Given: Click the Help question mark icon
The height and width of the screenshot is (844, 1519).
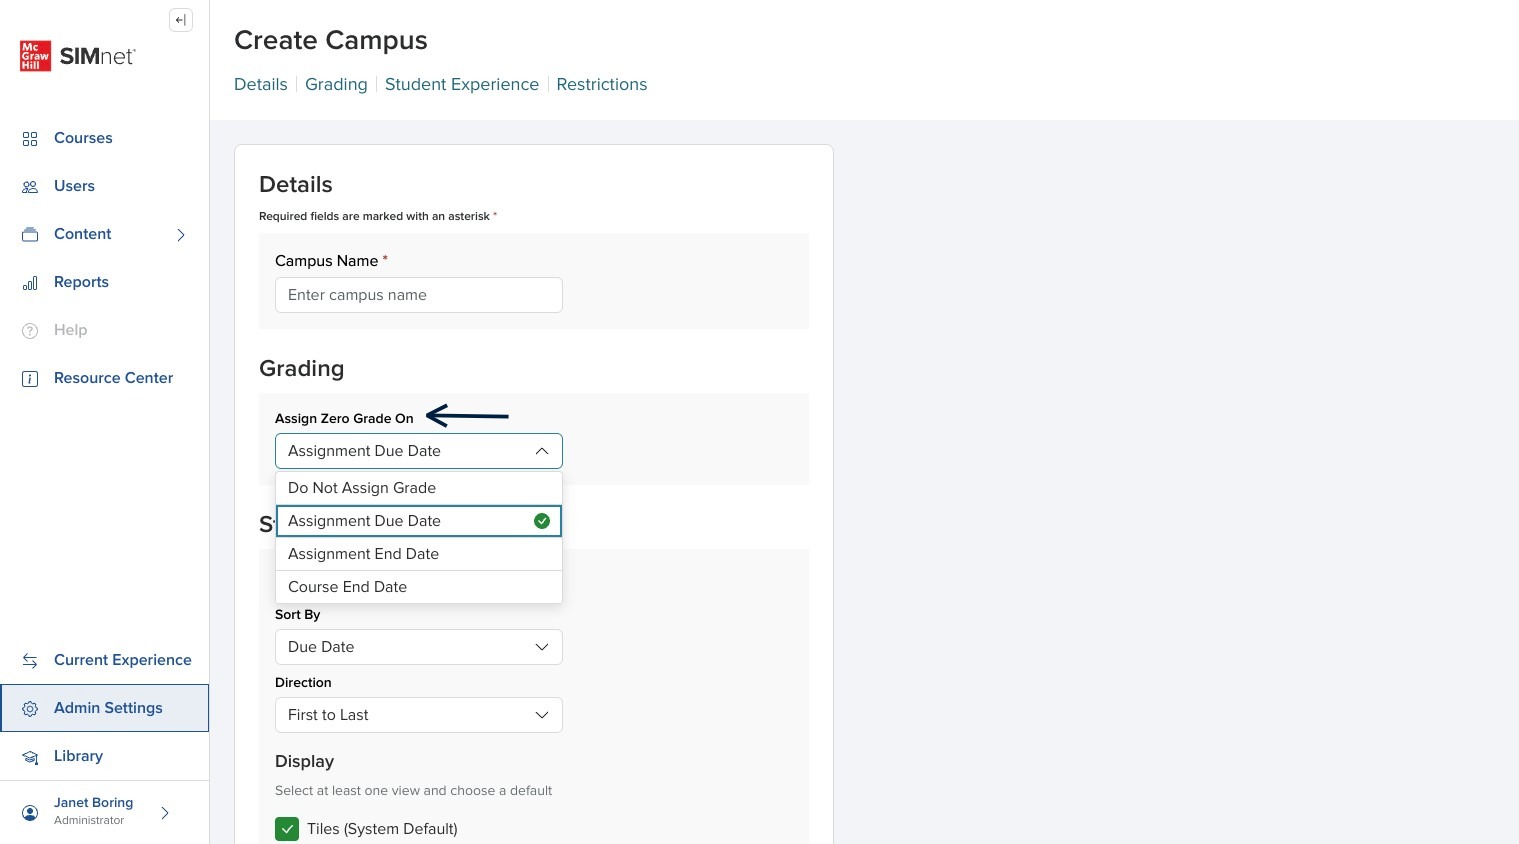Looking at the screenshot, I should point(30,331).
